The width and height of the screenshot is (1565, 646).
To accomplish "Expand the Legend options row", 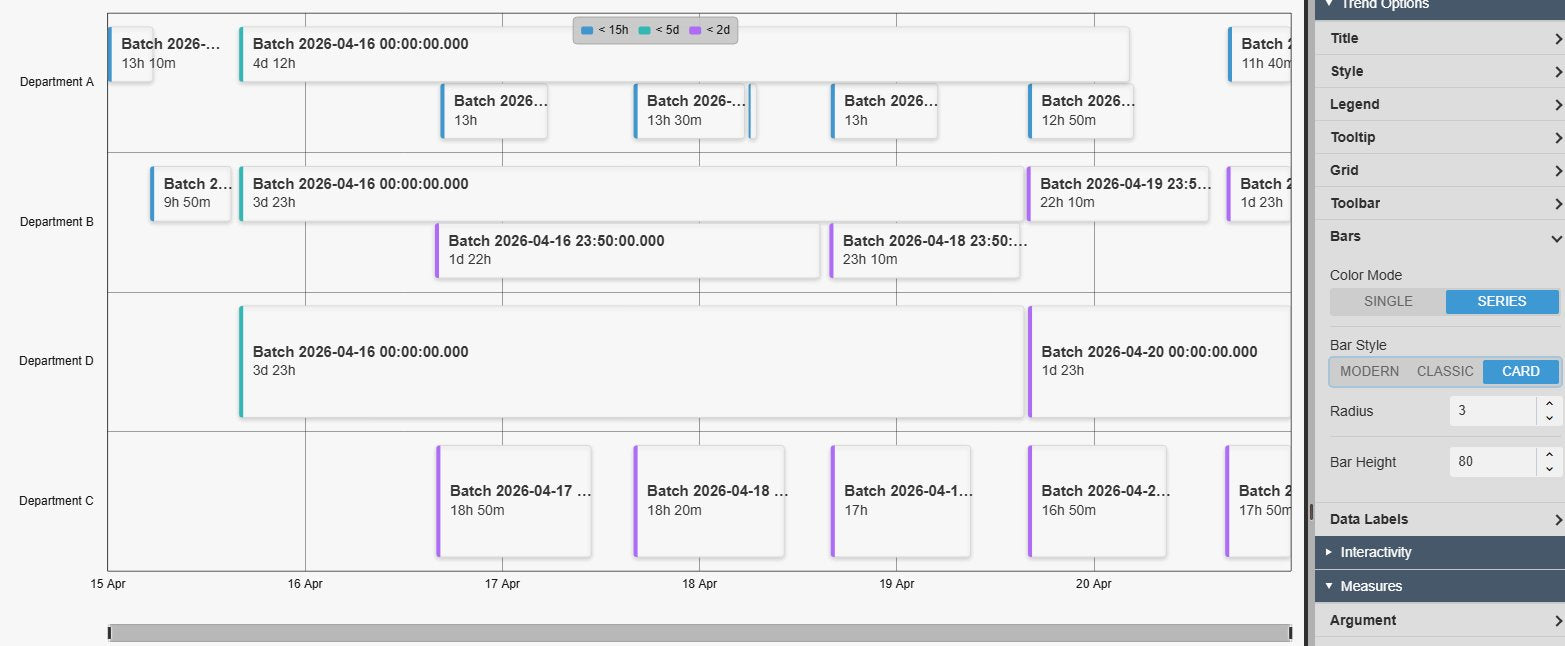I will coord(1440,104).
